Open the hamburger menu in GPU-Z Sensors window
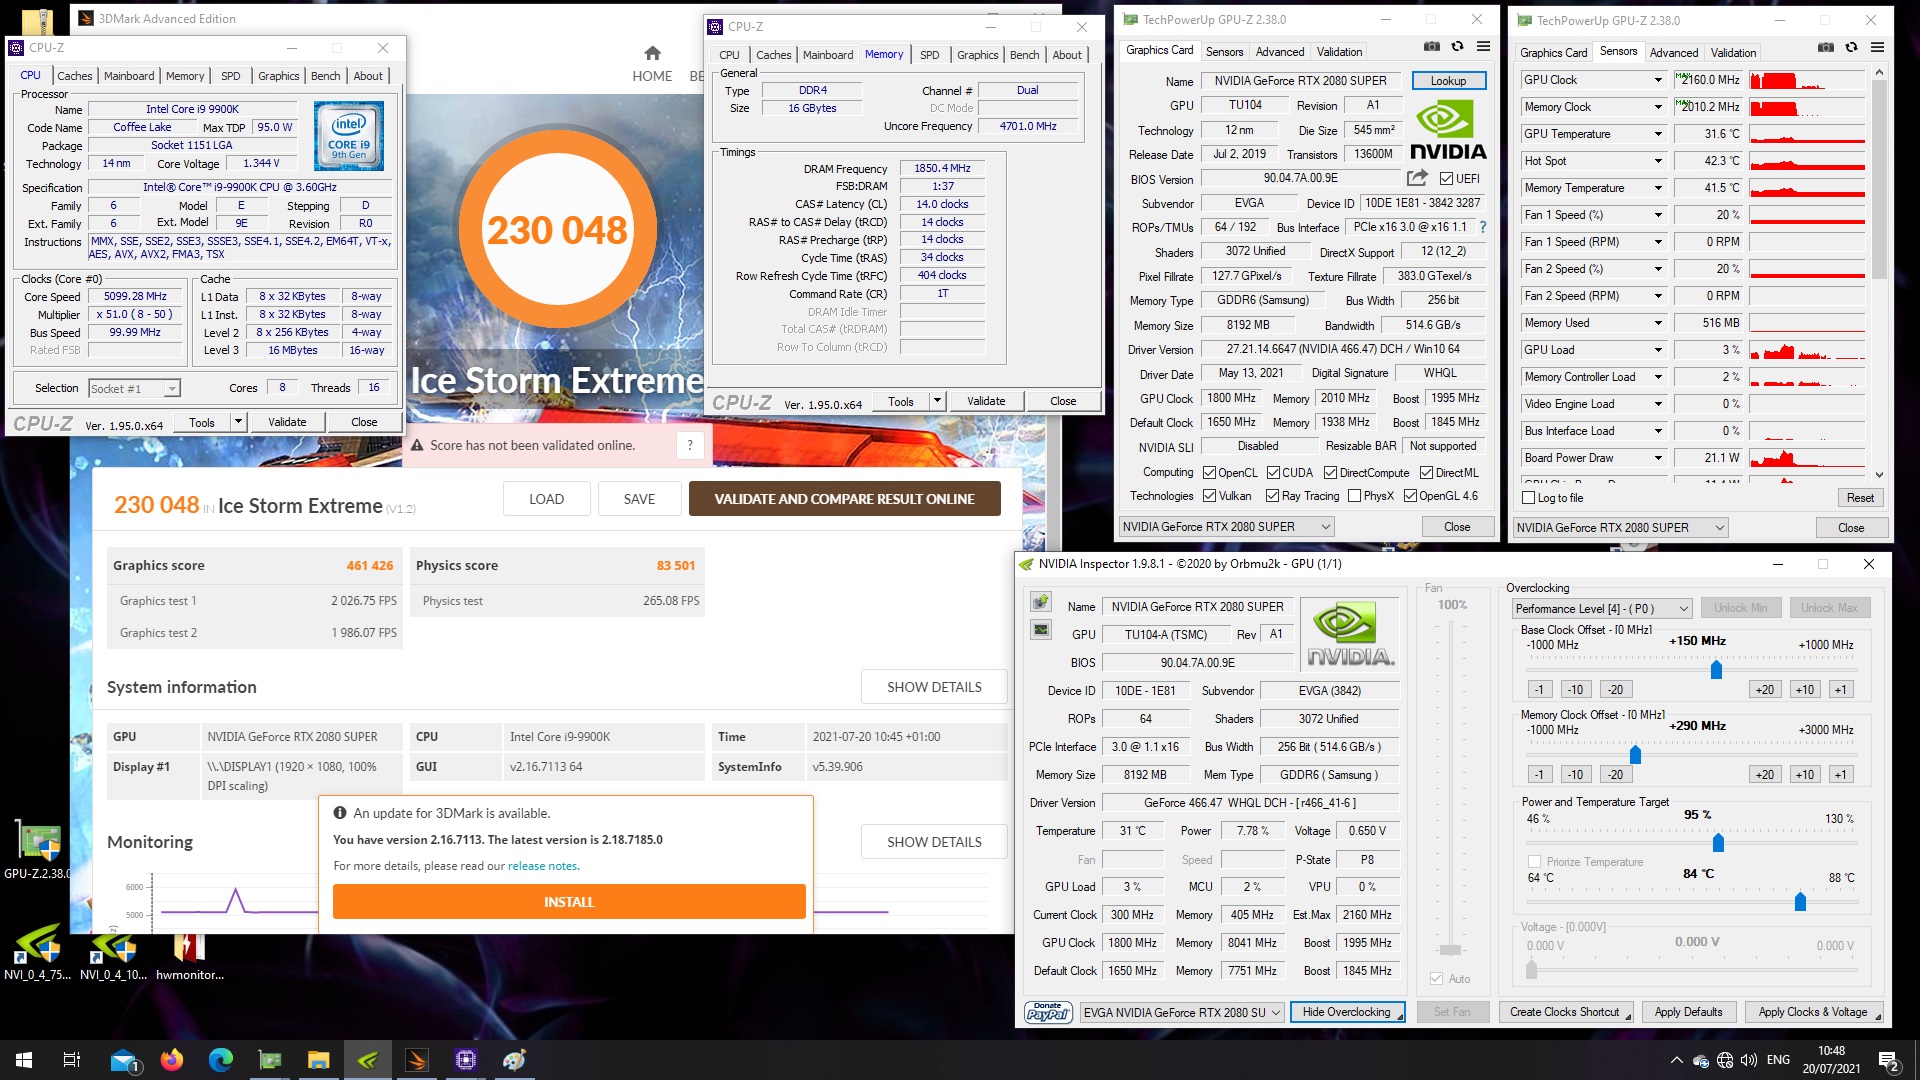 tap(1877, 48)
